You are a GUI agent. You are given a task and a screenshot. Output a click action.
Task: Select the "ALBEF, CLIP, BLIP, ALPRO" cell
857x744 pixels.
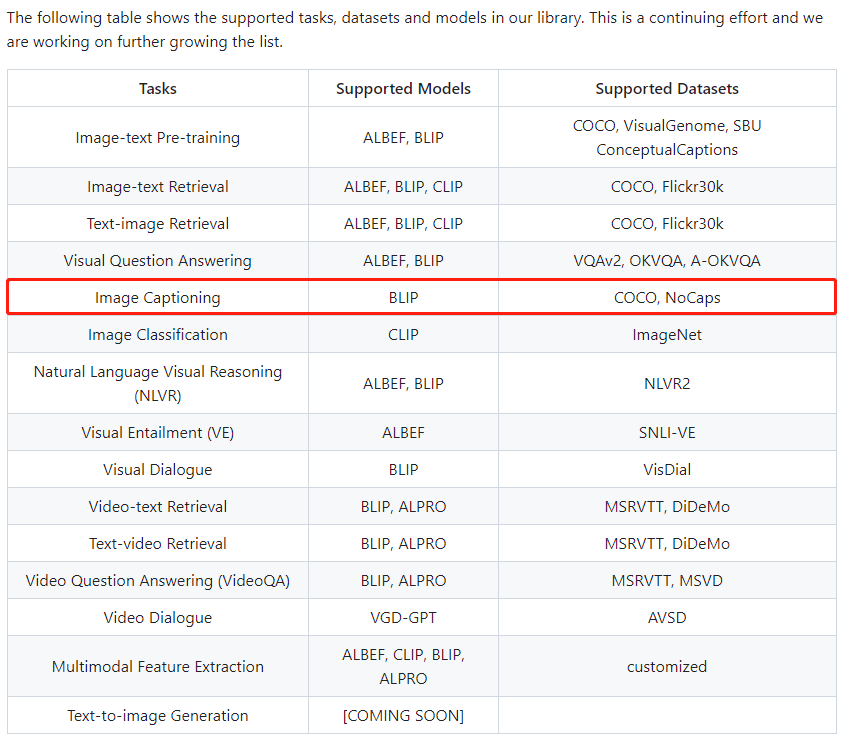pos(403,666)
